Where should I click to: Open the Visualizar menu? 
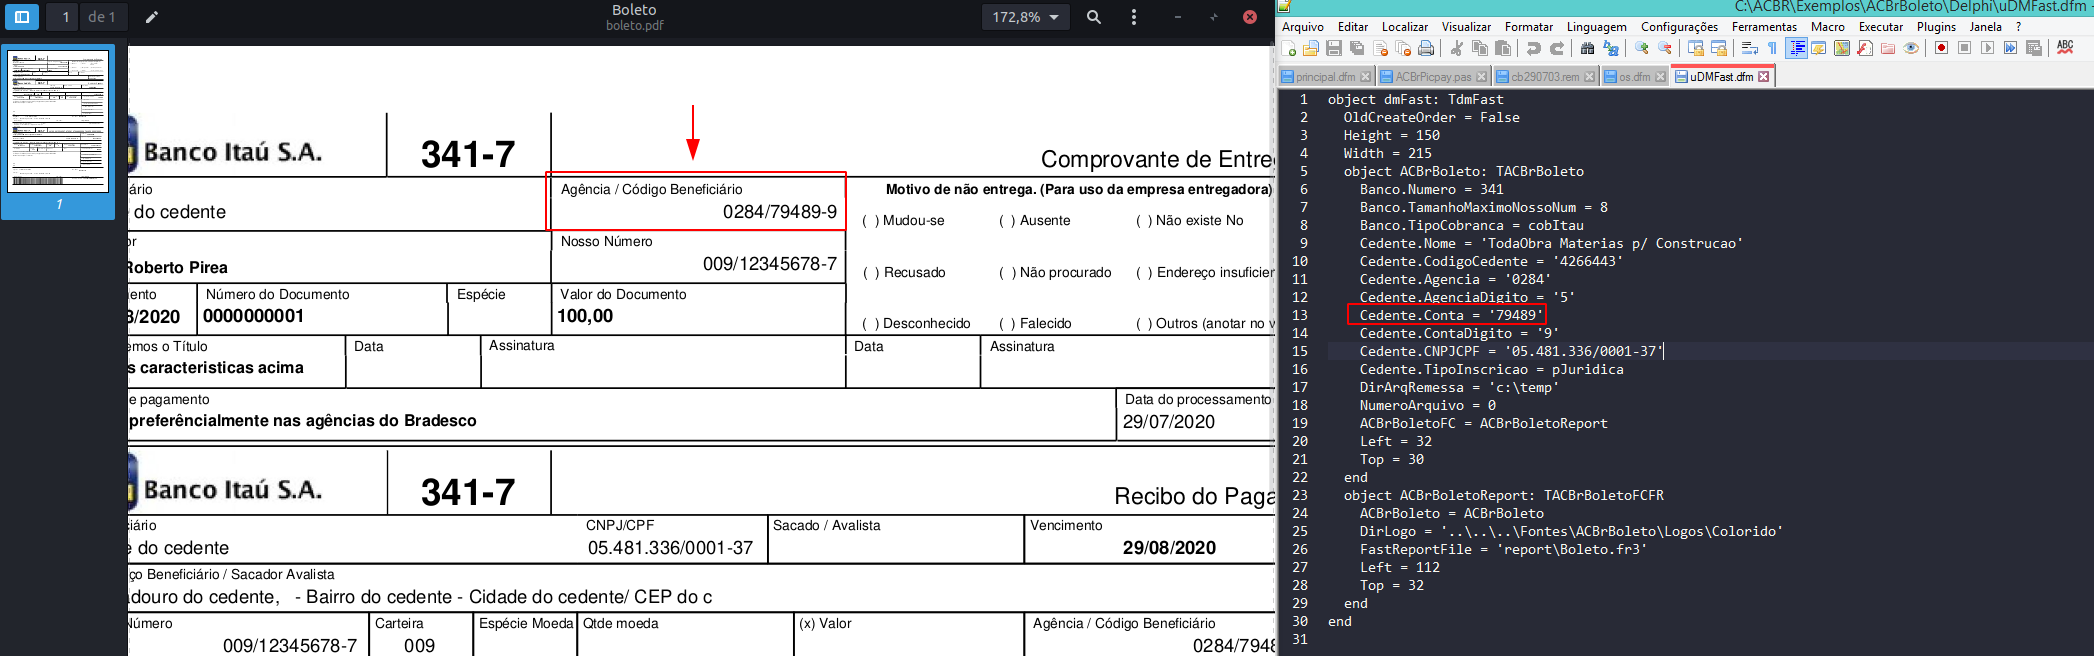click(x=1466, y=27)
